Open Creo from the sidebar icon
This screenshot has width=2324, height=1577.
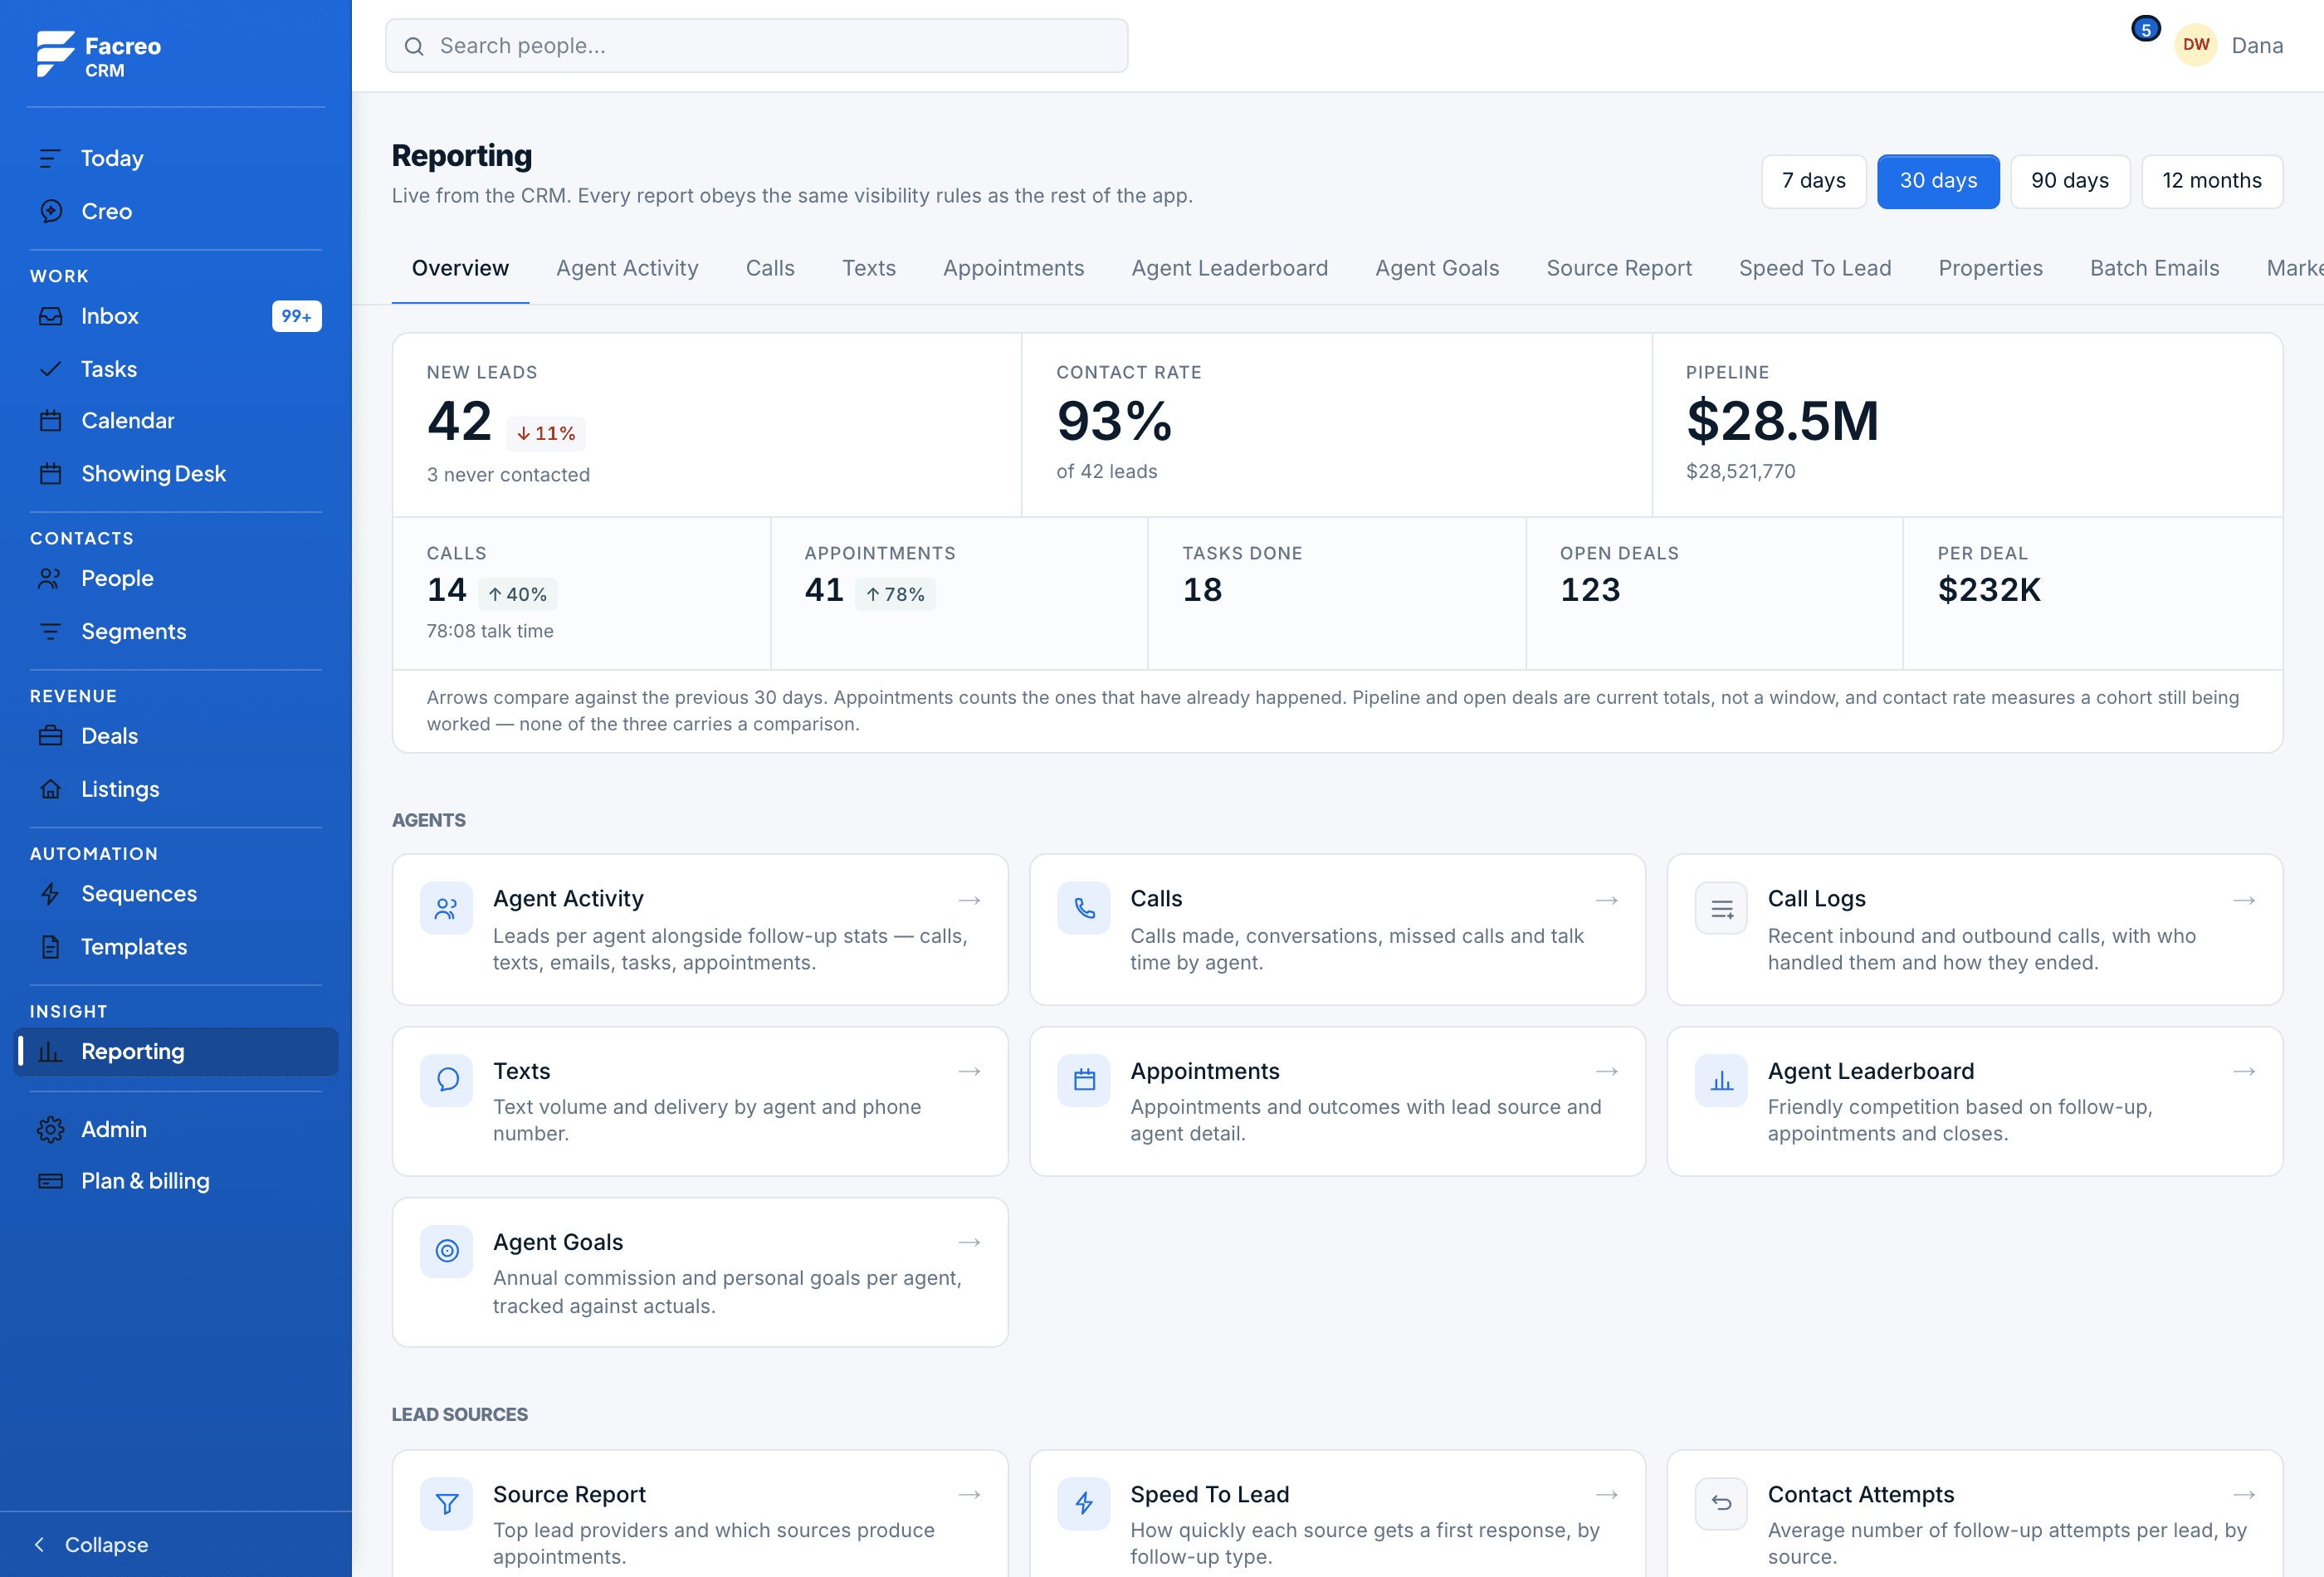[x=50, y=211]
